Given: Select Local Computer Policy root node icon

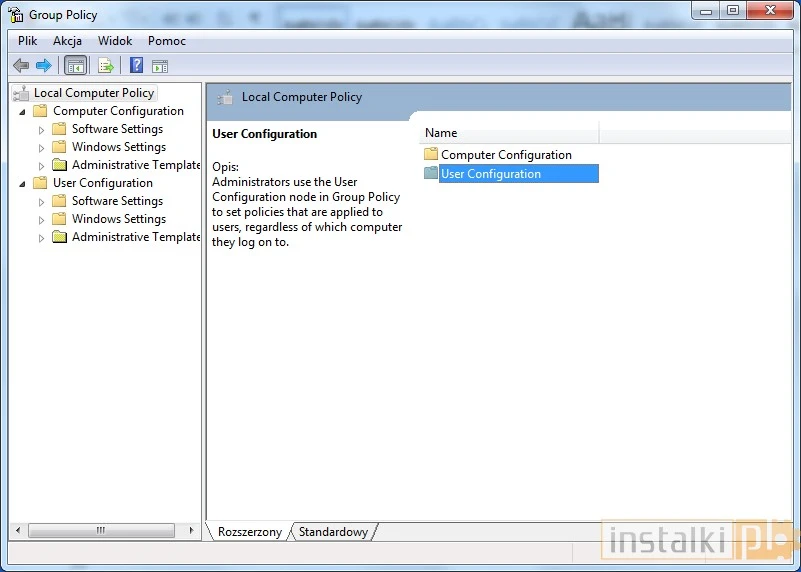Looking at the screenshot, I should (x=22, y=93).
